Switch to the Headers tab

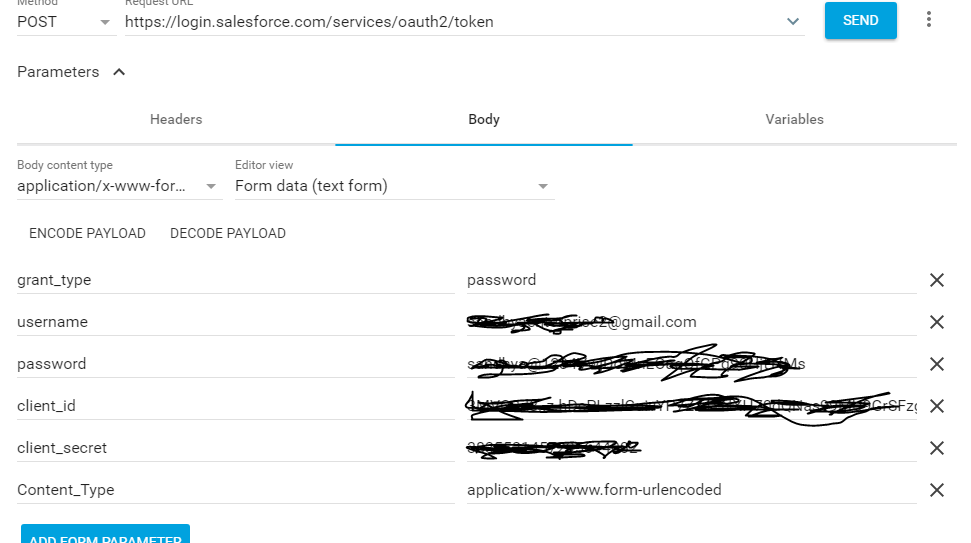click(176, 120)
